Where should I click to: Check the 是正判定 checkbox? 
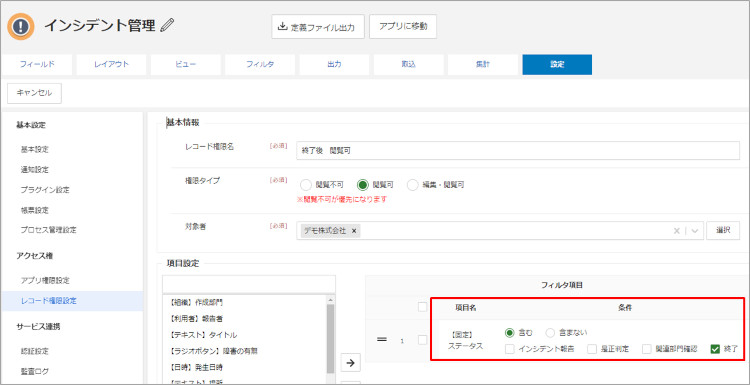[592, 349]
